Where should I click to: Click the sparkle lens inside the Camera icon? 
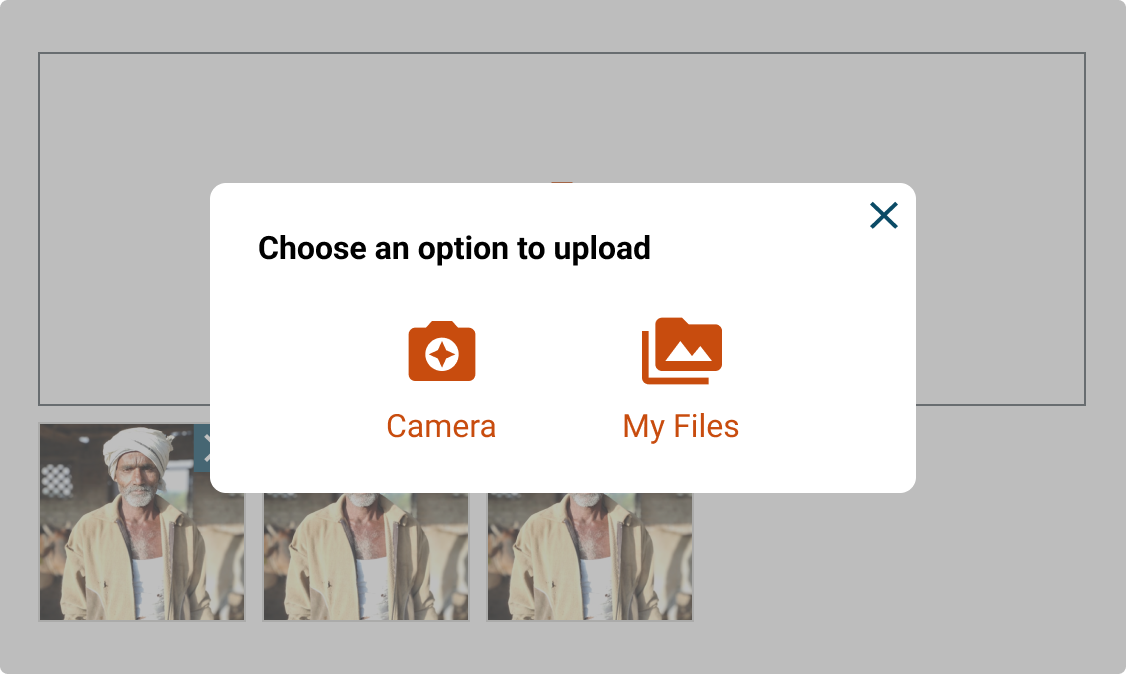tap(441, 354)
